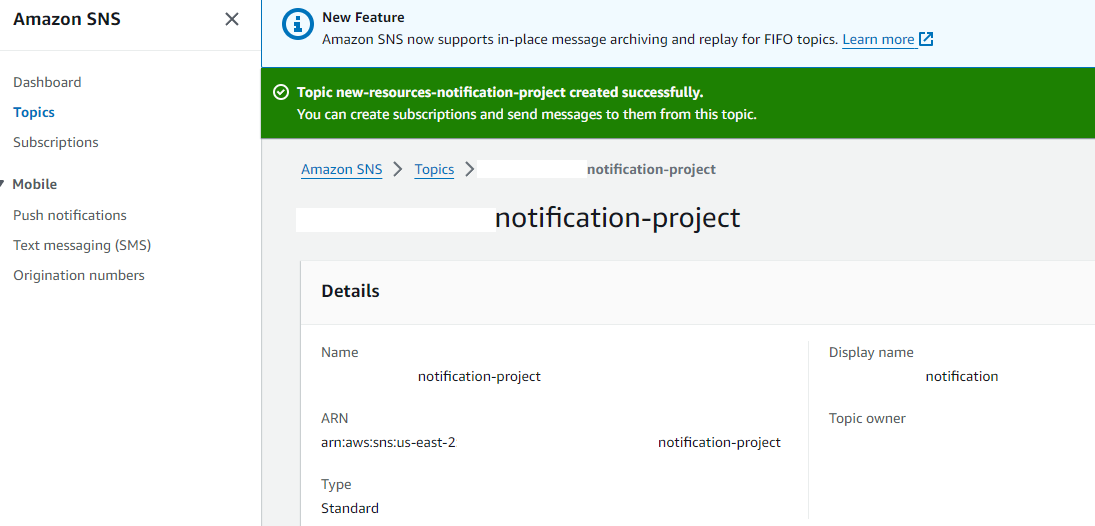Click the blue info icon in New Feature banner
This screenshot has width=1095, height=526.
(298, 24)
